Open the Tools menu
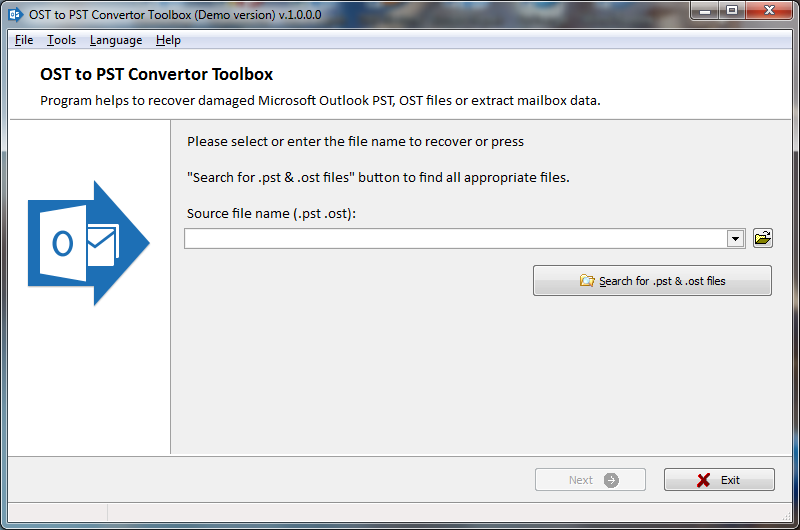800x530 pixels. point(61,40)
